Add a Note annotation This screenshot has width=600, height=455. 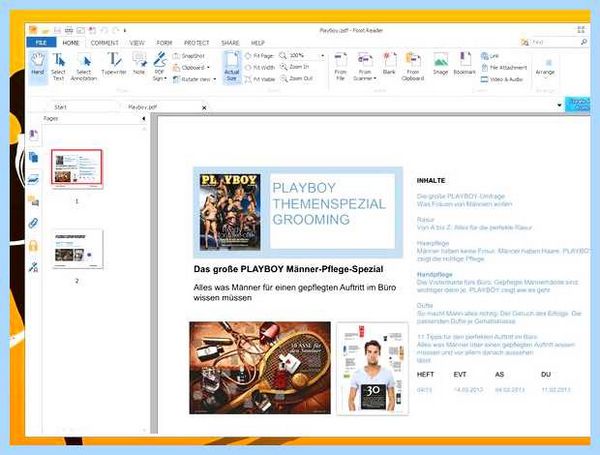(x=139, y=64)
